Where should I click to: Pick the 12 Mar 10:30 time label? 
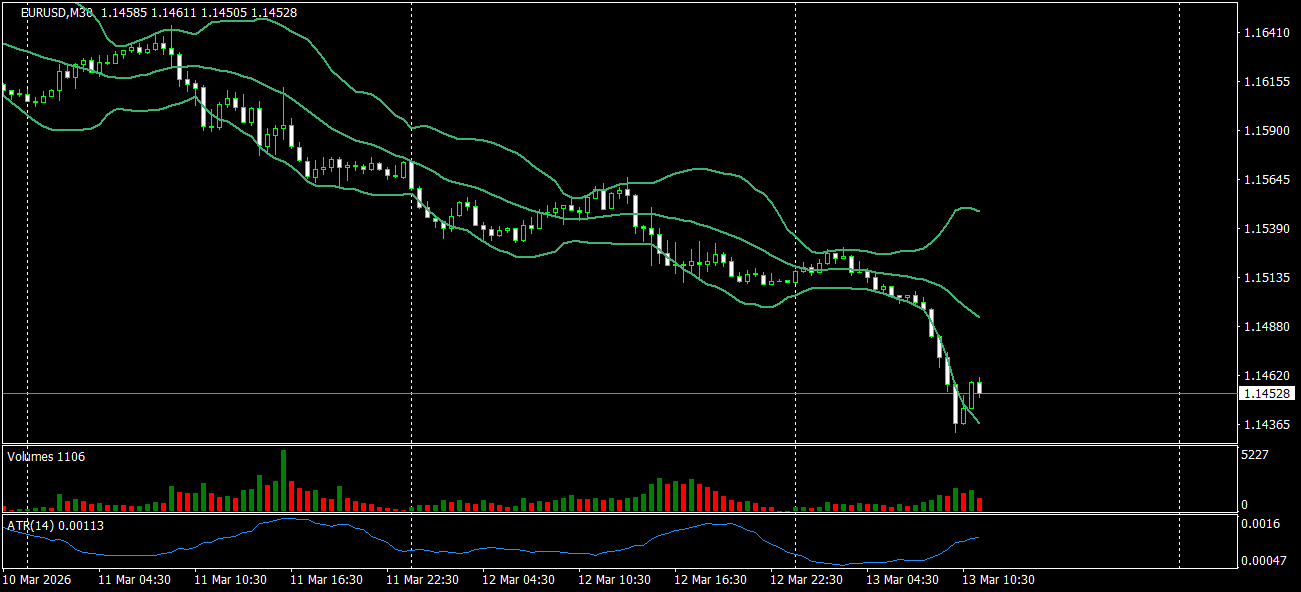[x=614, y=580]
